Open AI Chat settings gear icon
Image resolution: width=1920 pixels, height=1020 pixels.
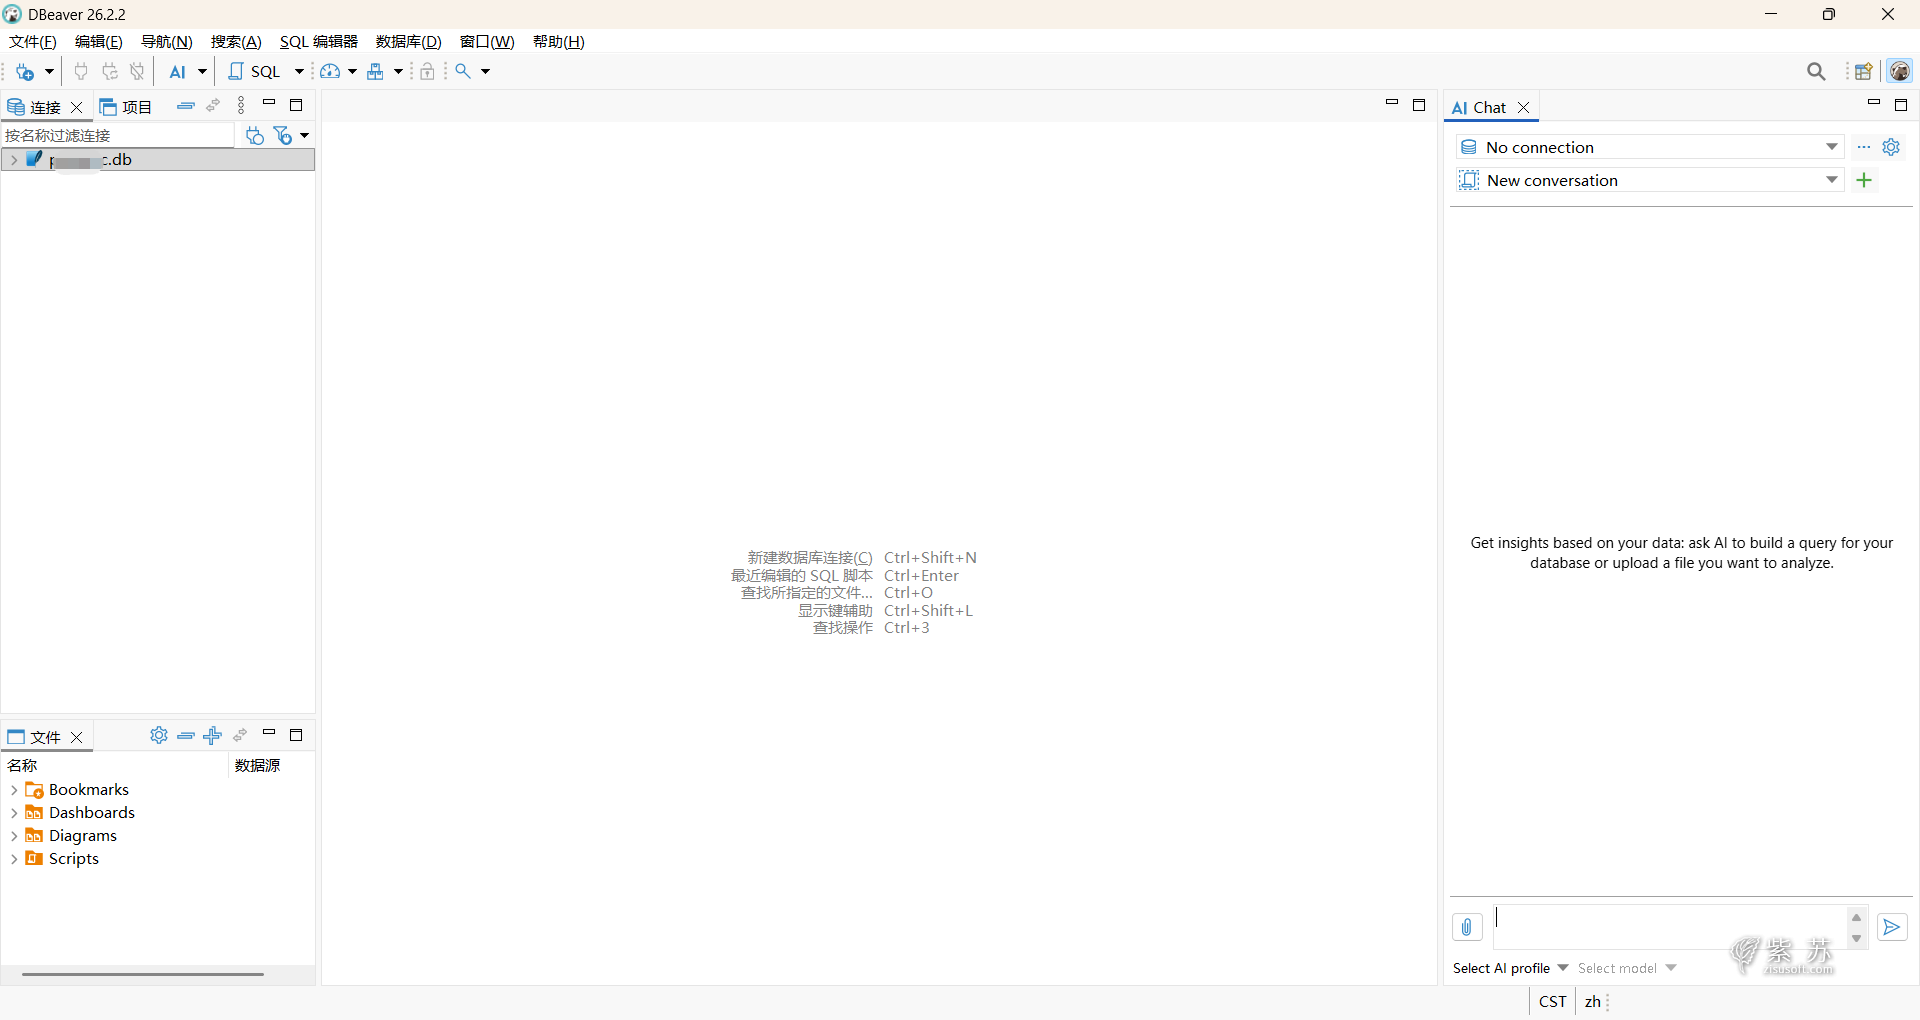1891,147
